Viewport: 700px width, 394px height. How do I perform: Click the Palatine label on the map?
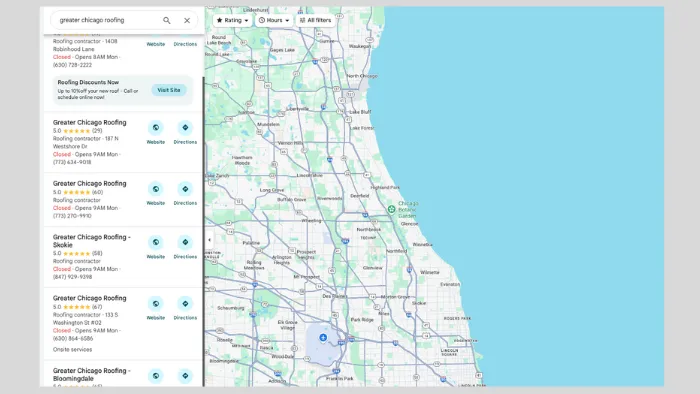pyautogui.click(x=251, y=243)
